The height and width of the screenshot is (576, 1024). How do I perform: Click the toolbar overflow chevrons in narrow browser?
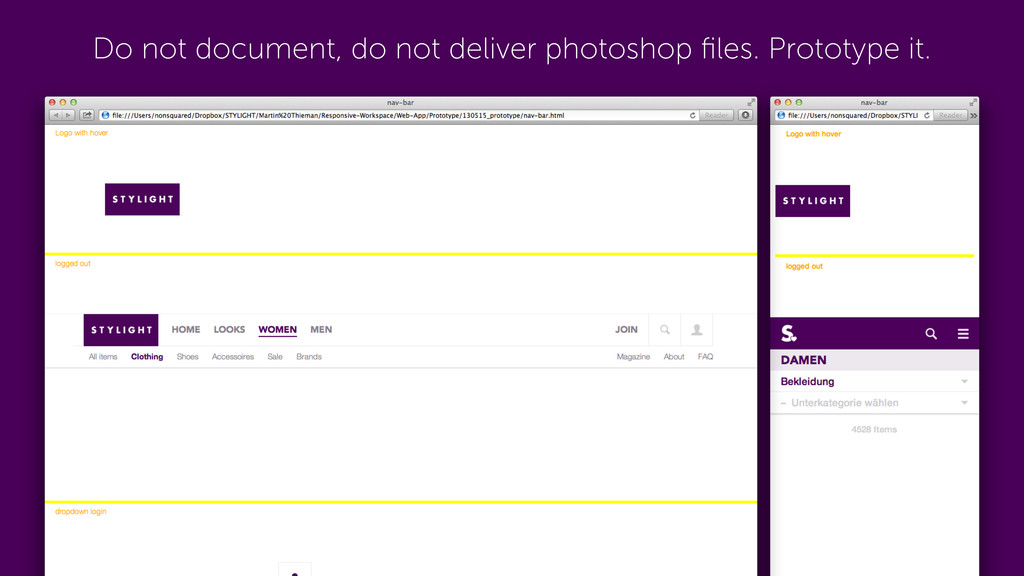973,116
